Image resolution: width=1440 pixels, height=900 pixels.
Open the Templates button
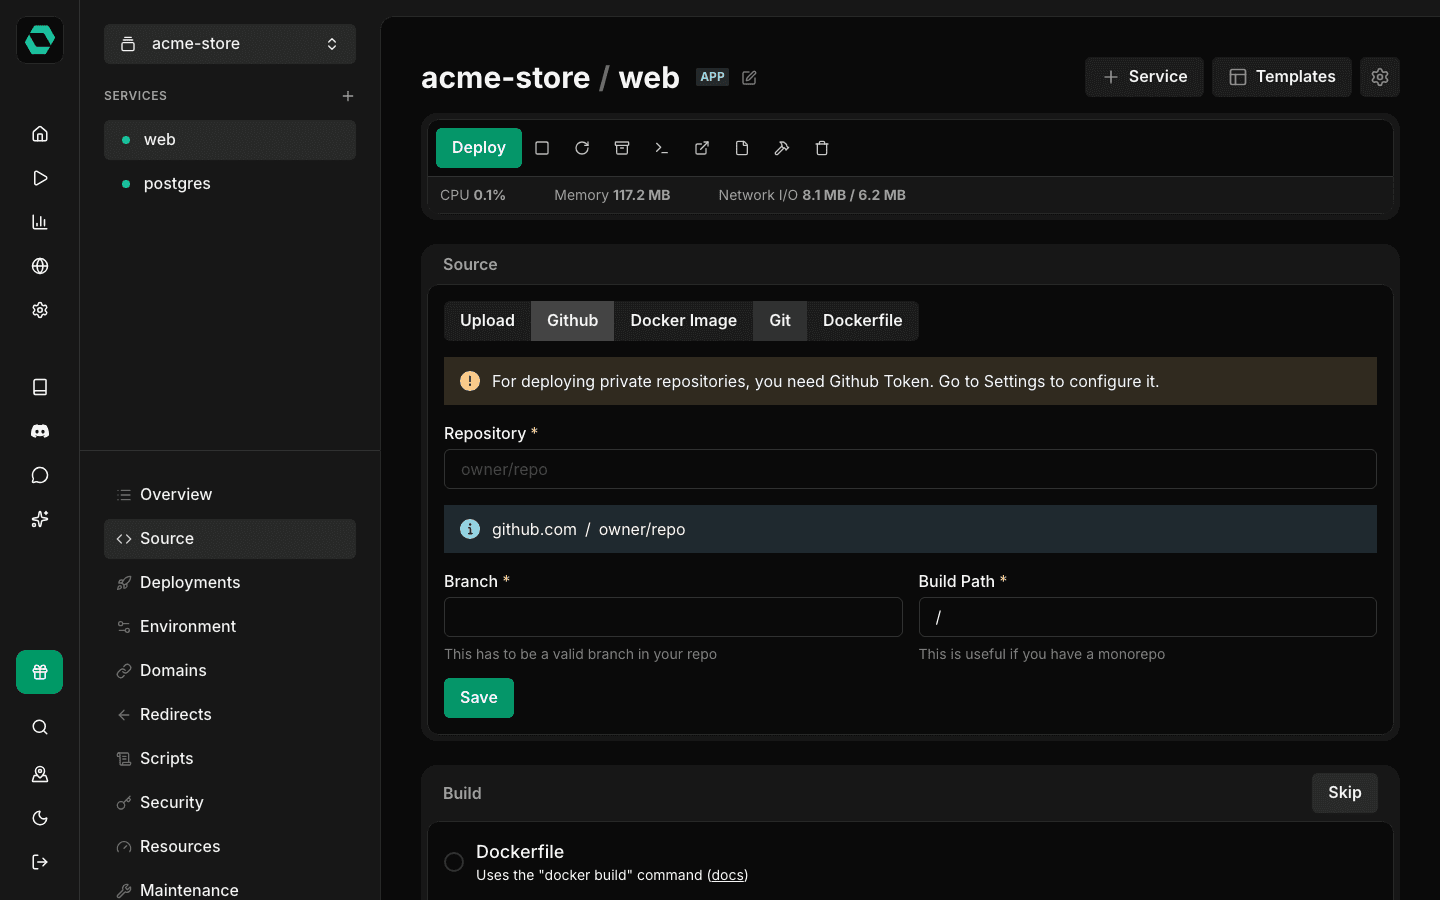pyautogui.click(x=1282, y=77)
